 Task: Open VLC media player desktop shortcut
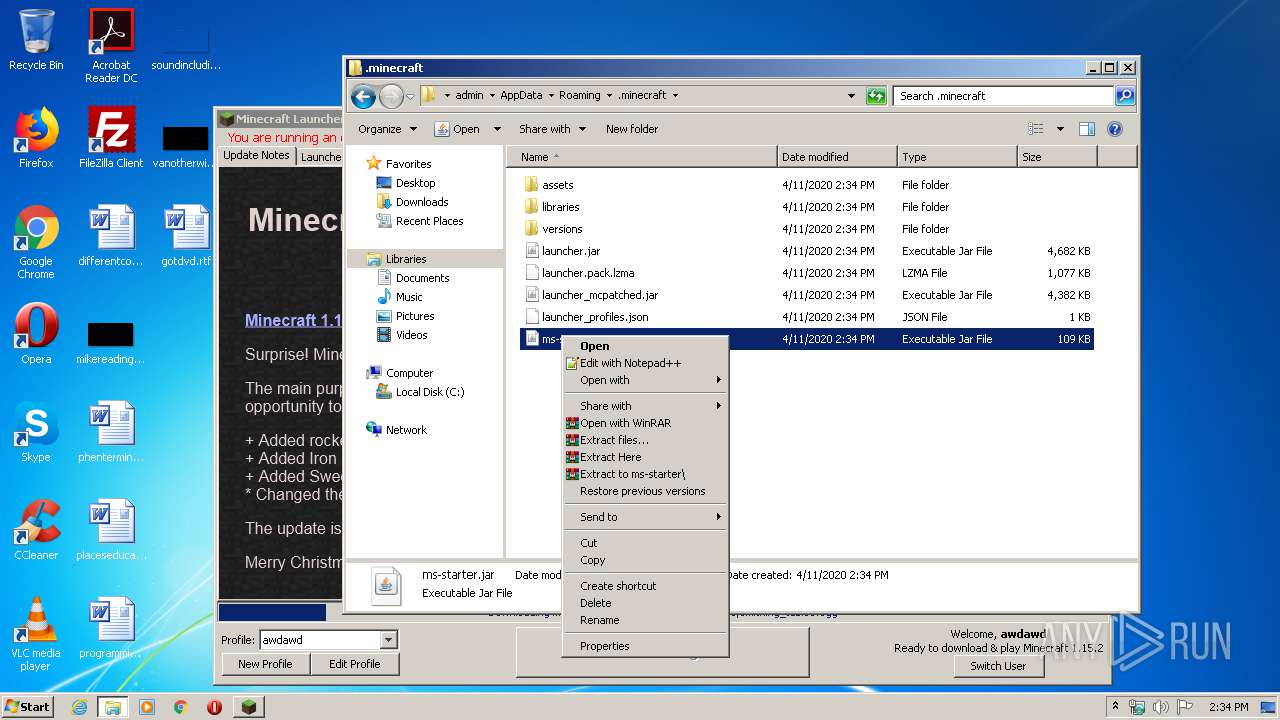(x=36, y=634)
